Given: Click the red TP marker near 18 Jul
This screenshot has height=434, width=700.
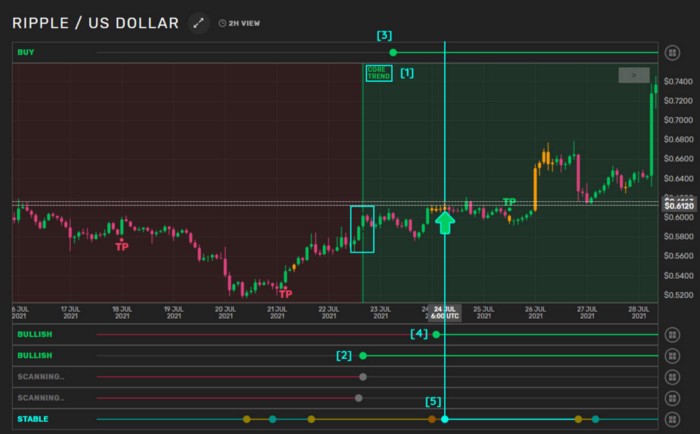Looking at the screenshot, I should pos(122,246).
